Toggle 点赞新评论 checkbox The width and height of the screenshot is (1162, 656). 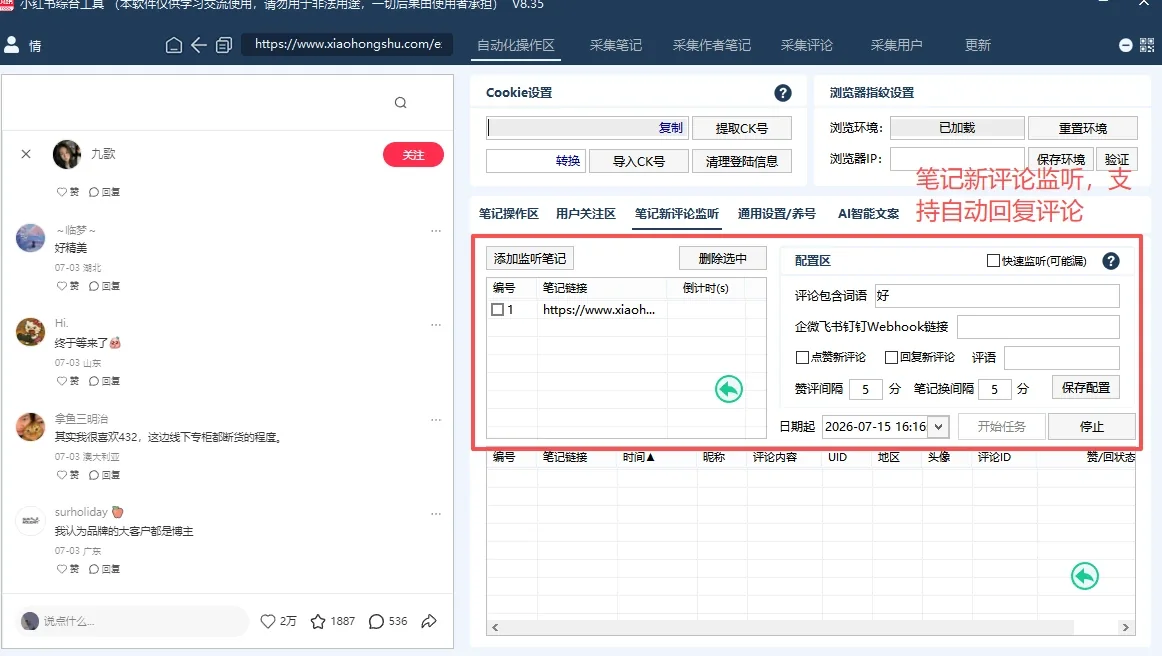pos(802,357)
